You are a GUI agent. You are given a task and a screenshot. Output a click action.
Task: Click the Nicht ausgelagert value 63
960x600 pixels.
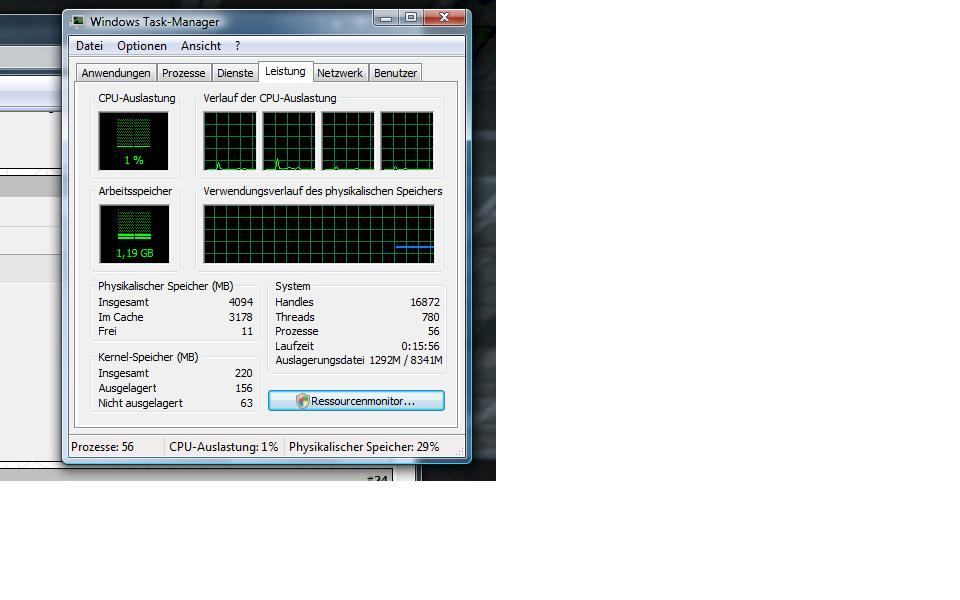pyautogui.click(x=247, y=403)
